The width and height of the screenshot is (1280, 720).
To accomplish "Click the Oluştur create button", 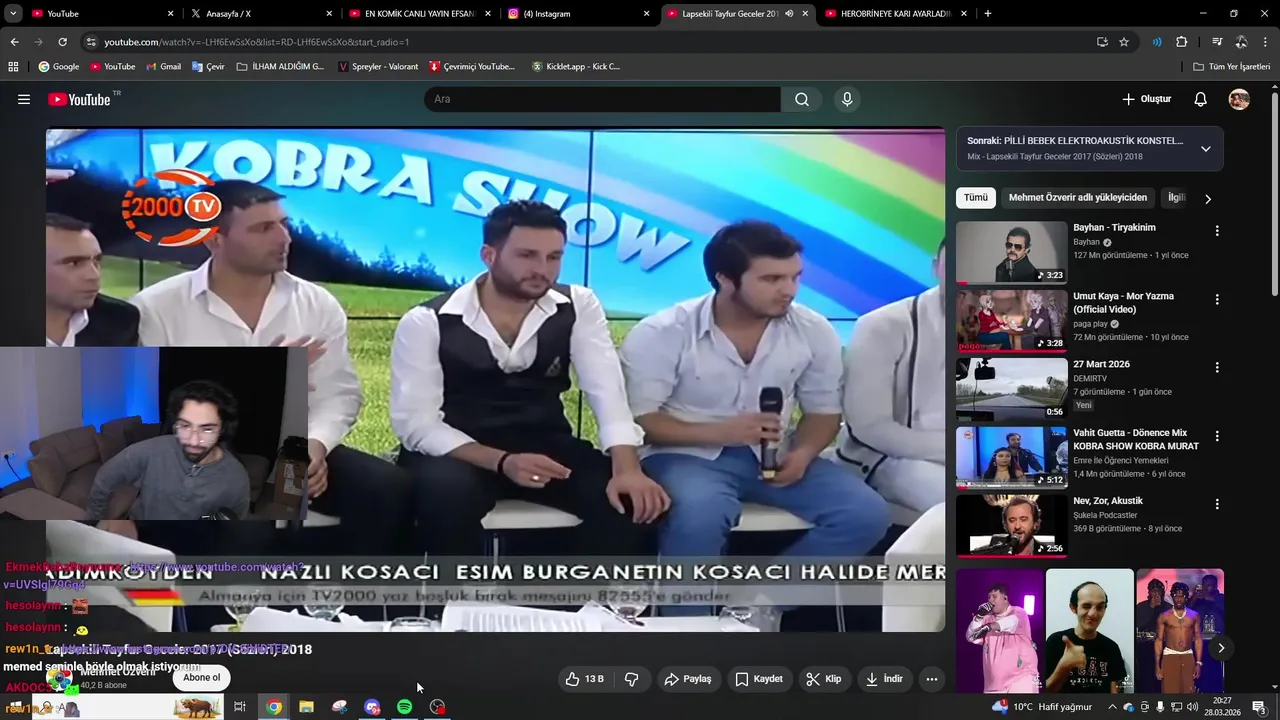I will (1146, 99).
